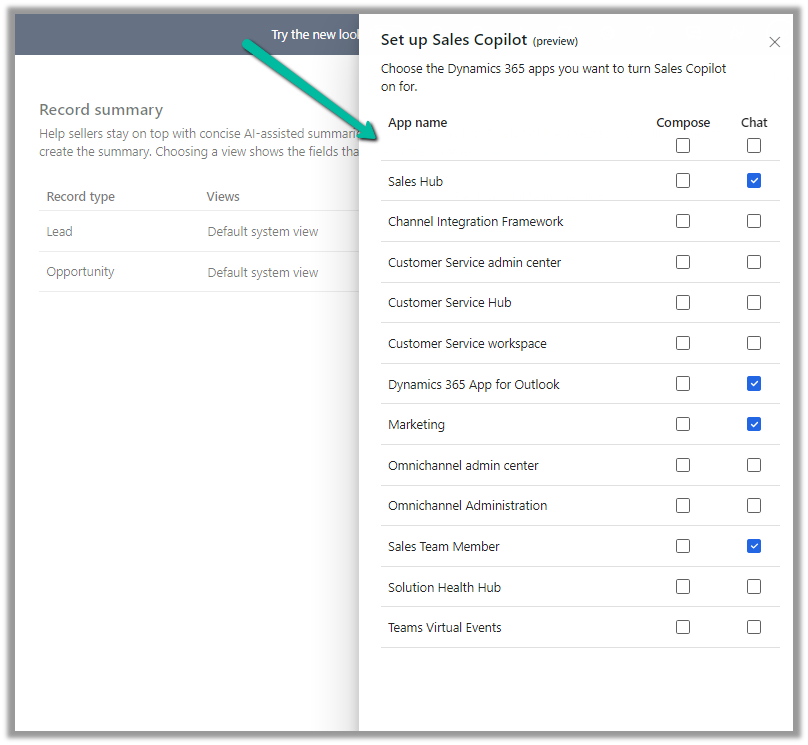The image size is (808, 745).
Task: Enable Compose for Marketing app
Action: (x=683, y=424)
